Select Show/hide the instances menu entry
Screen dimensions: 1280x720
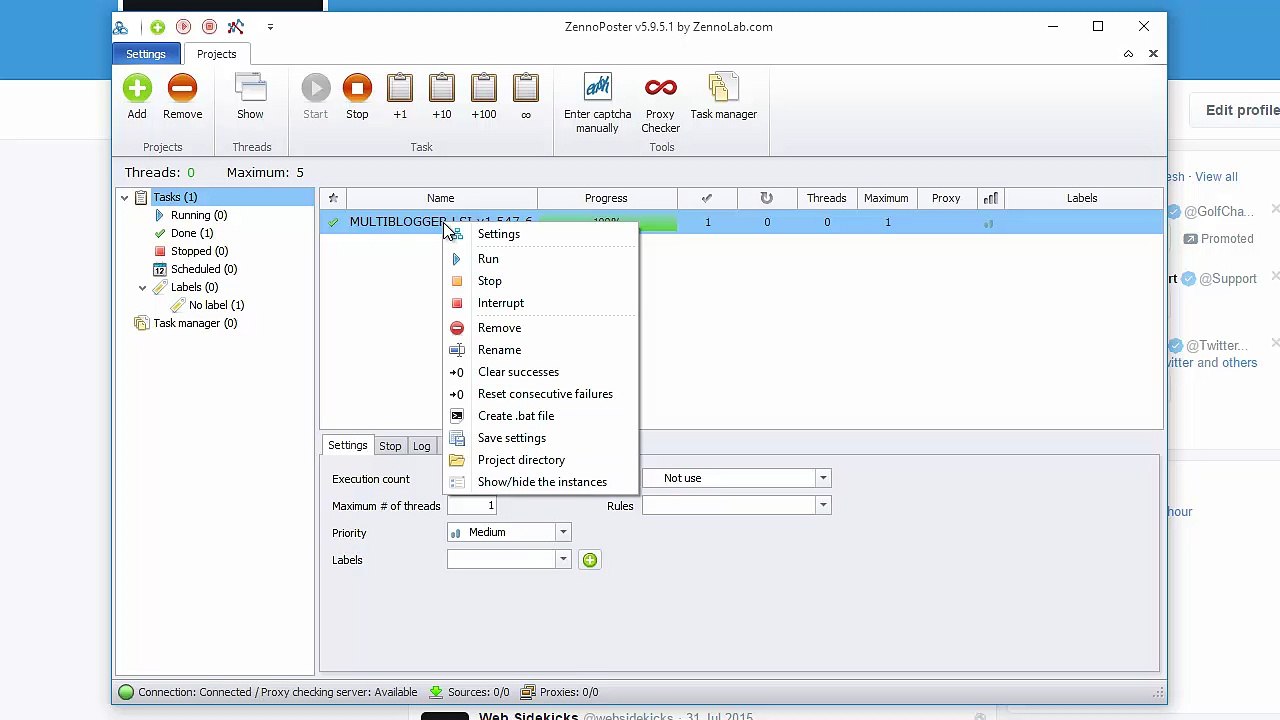(540, 482)
